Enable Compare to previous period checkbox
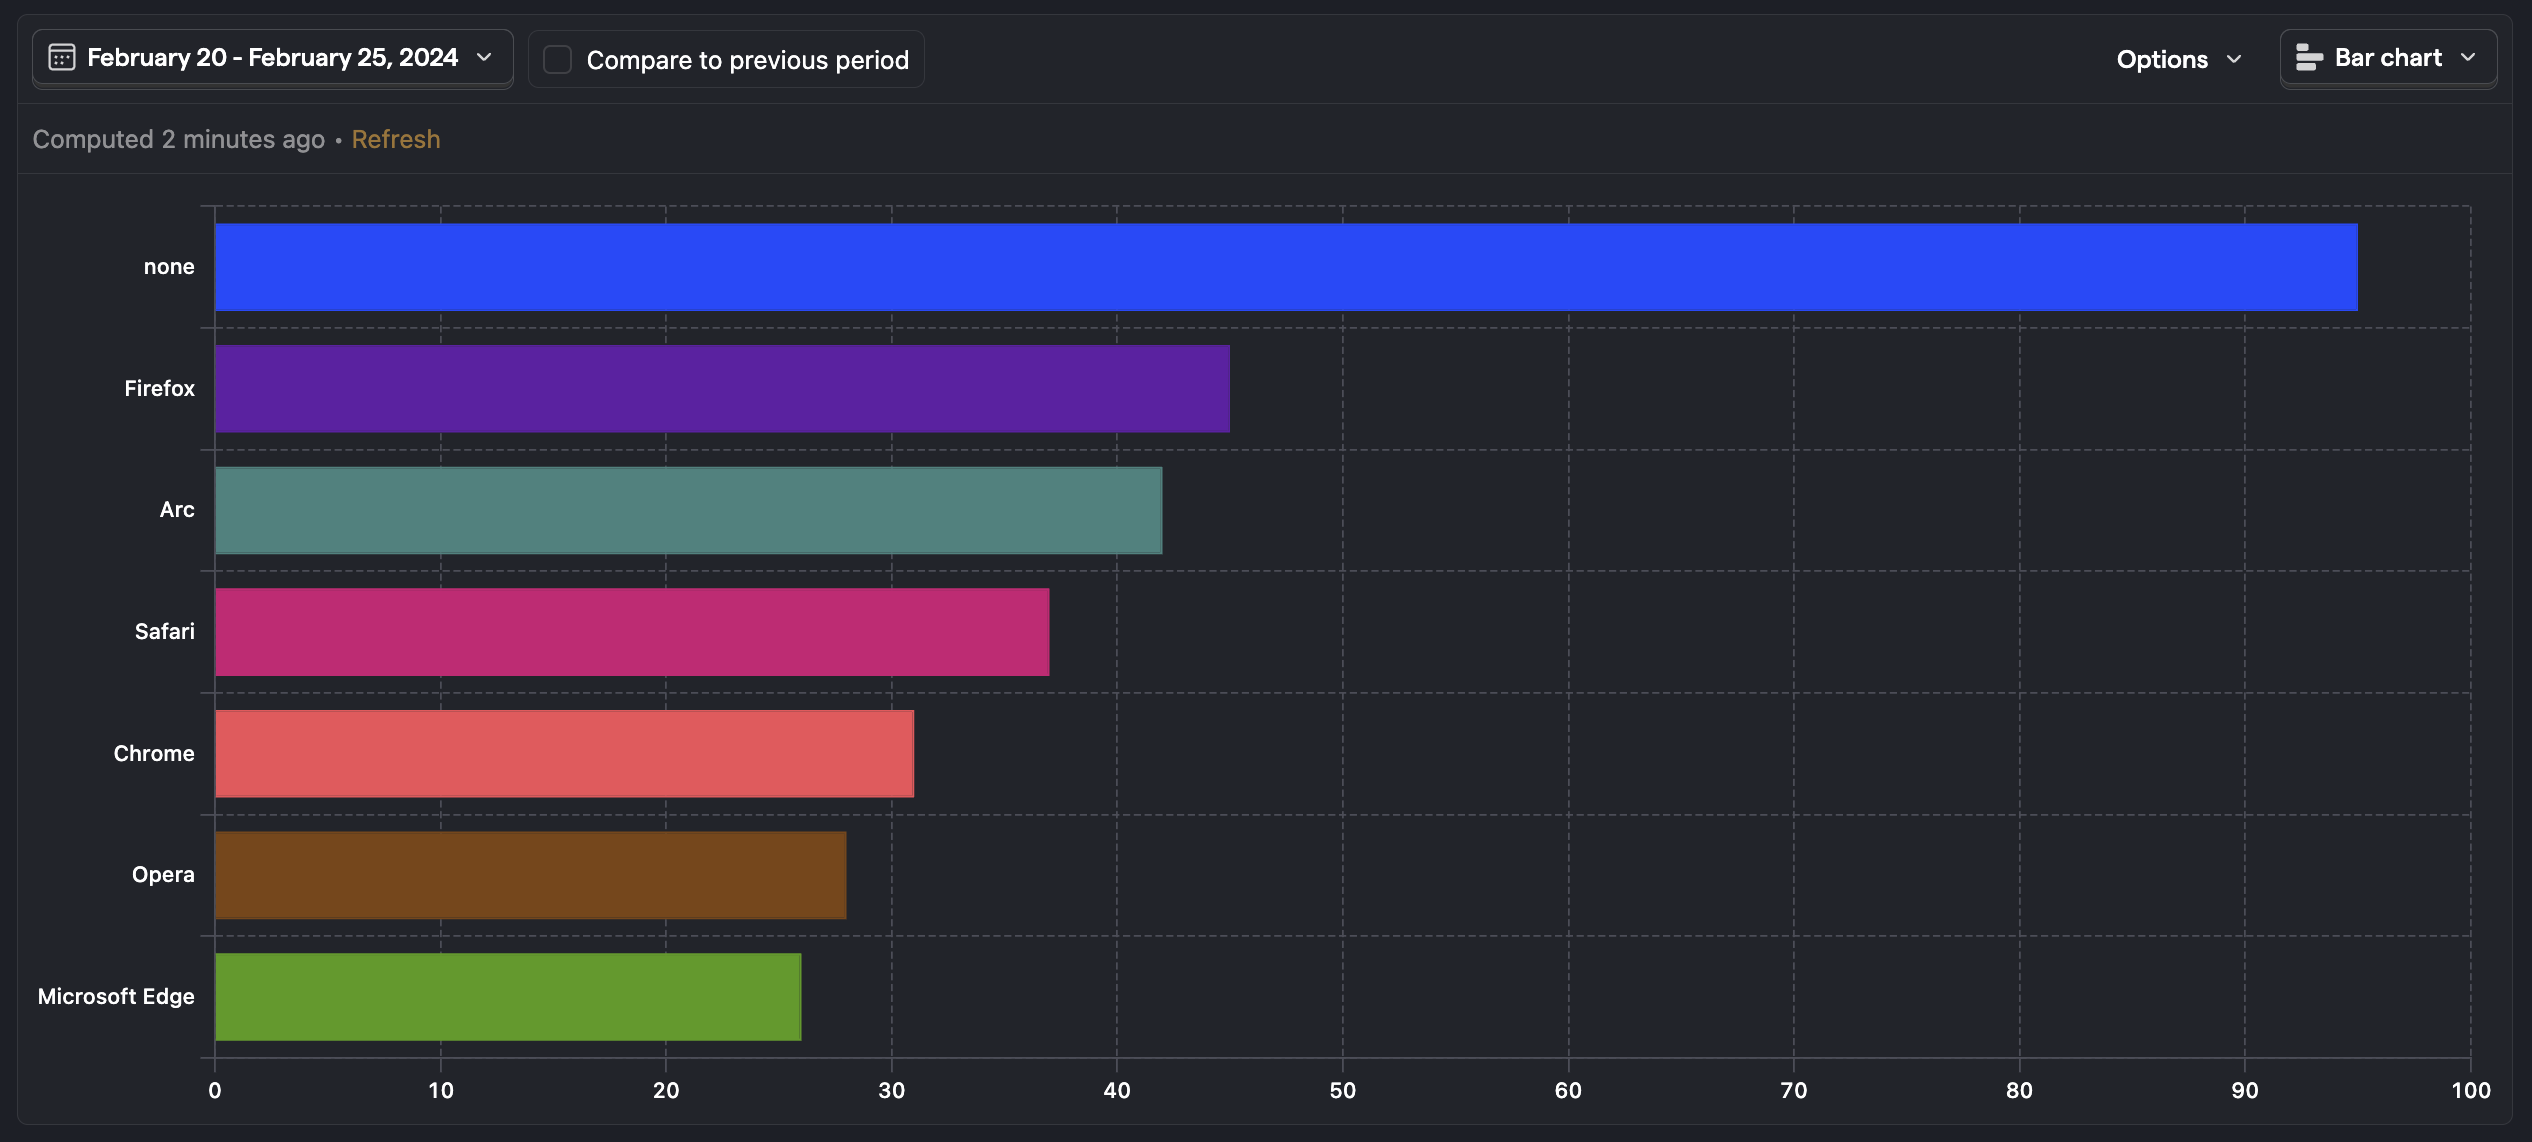Screen dimensions: 2532x1142 click(x=557, y=60)
